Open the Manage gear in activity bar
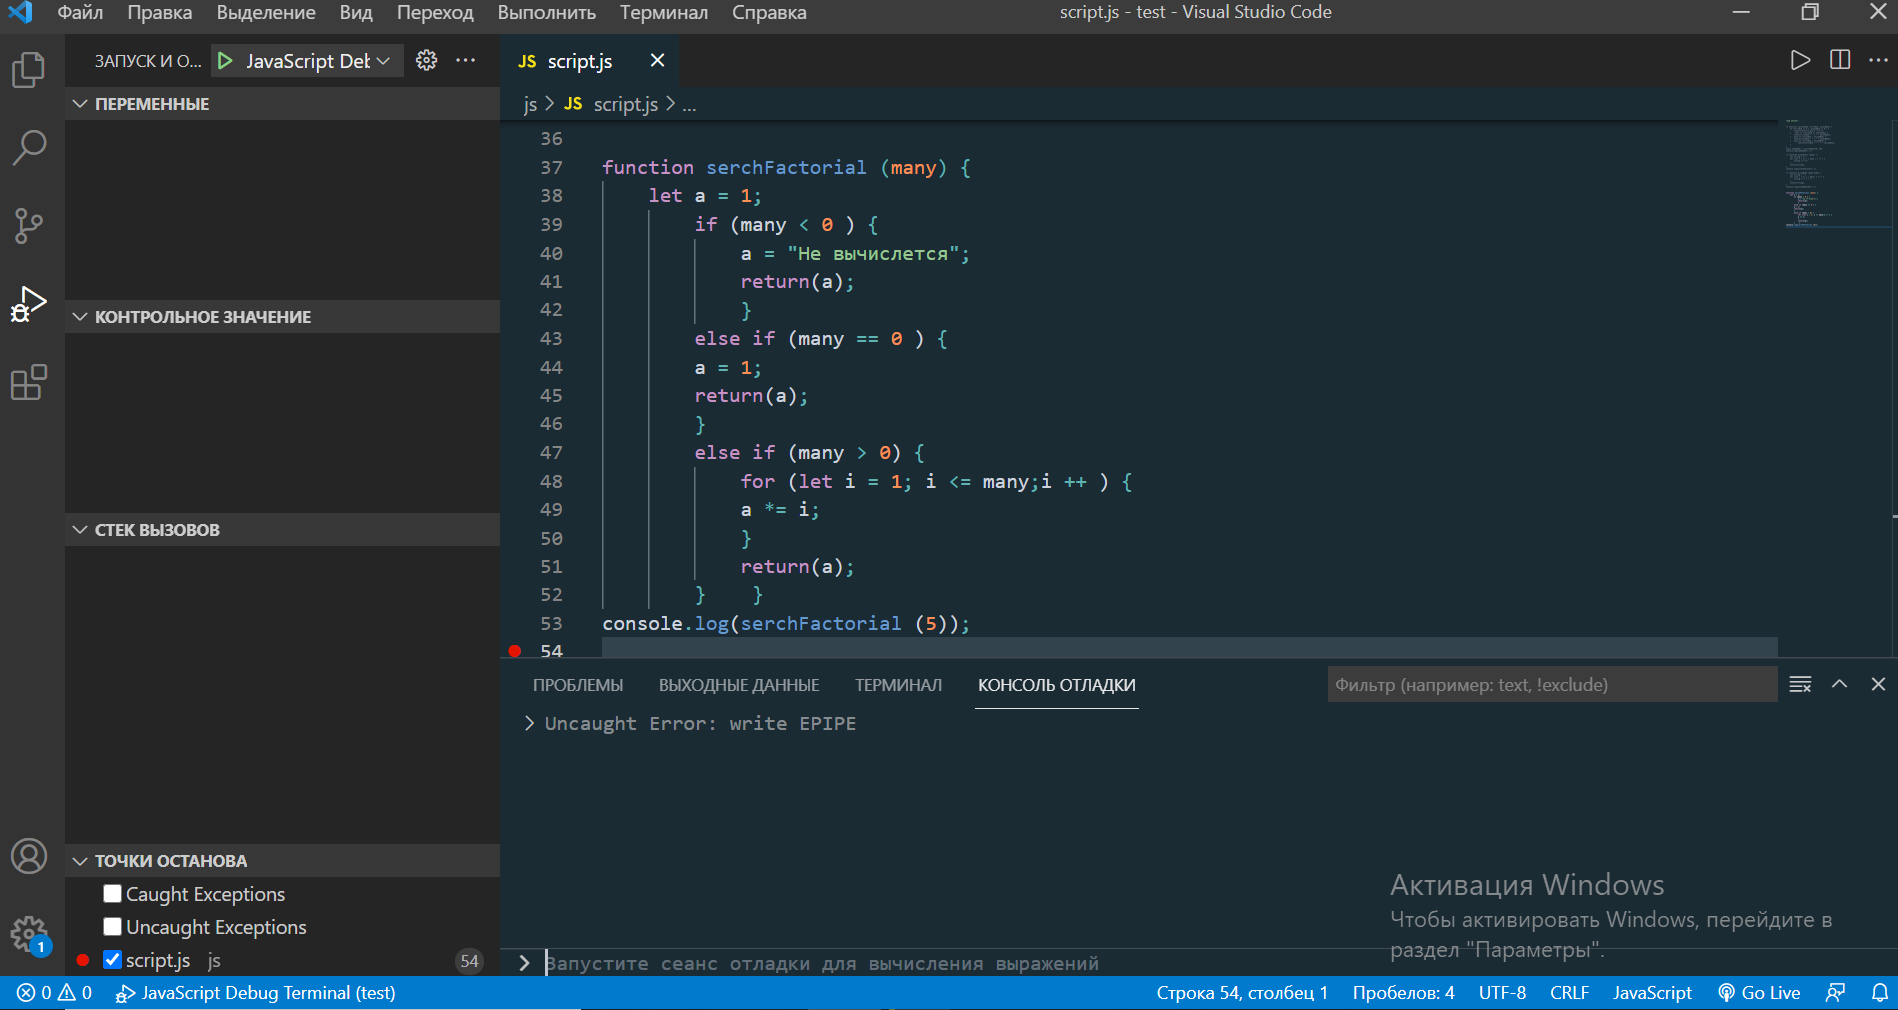This screenshot has height=1010, width=1898. [29, 935]
